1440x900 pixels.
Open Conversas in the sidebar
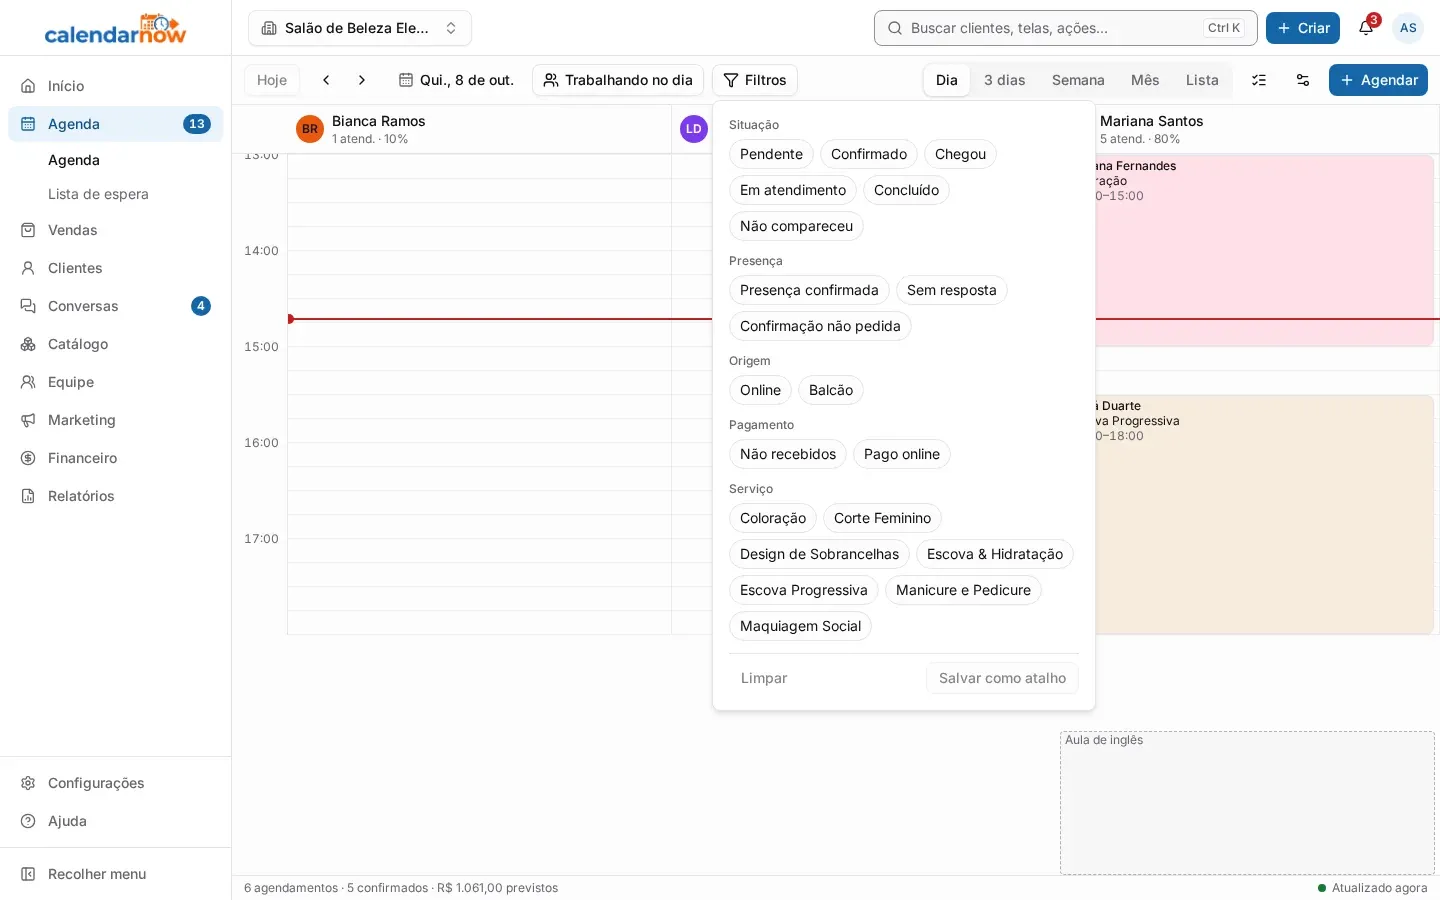115,306
